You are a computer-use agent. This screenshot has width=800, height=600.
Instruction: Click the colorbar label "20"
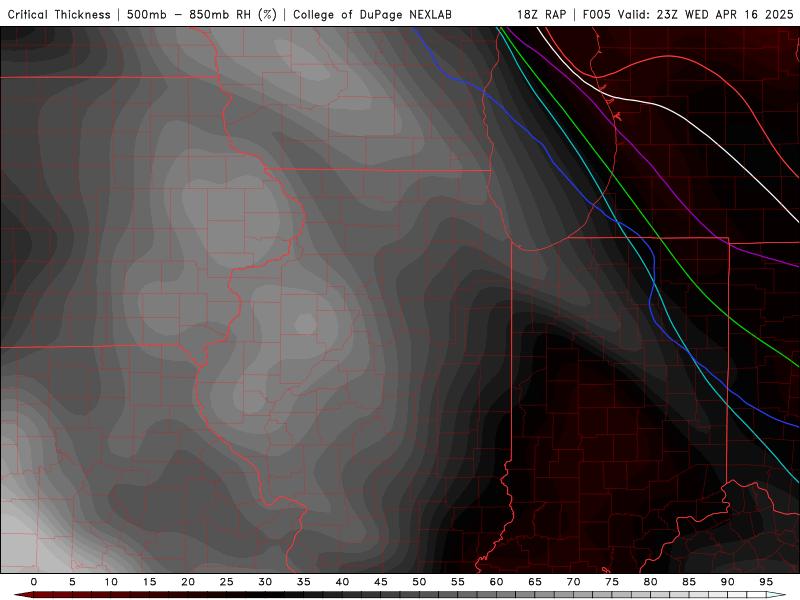point(188,582)
